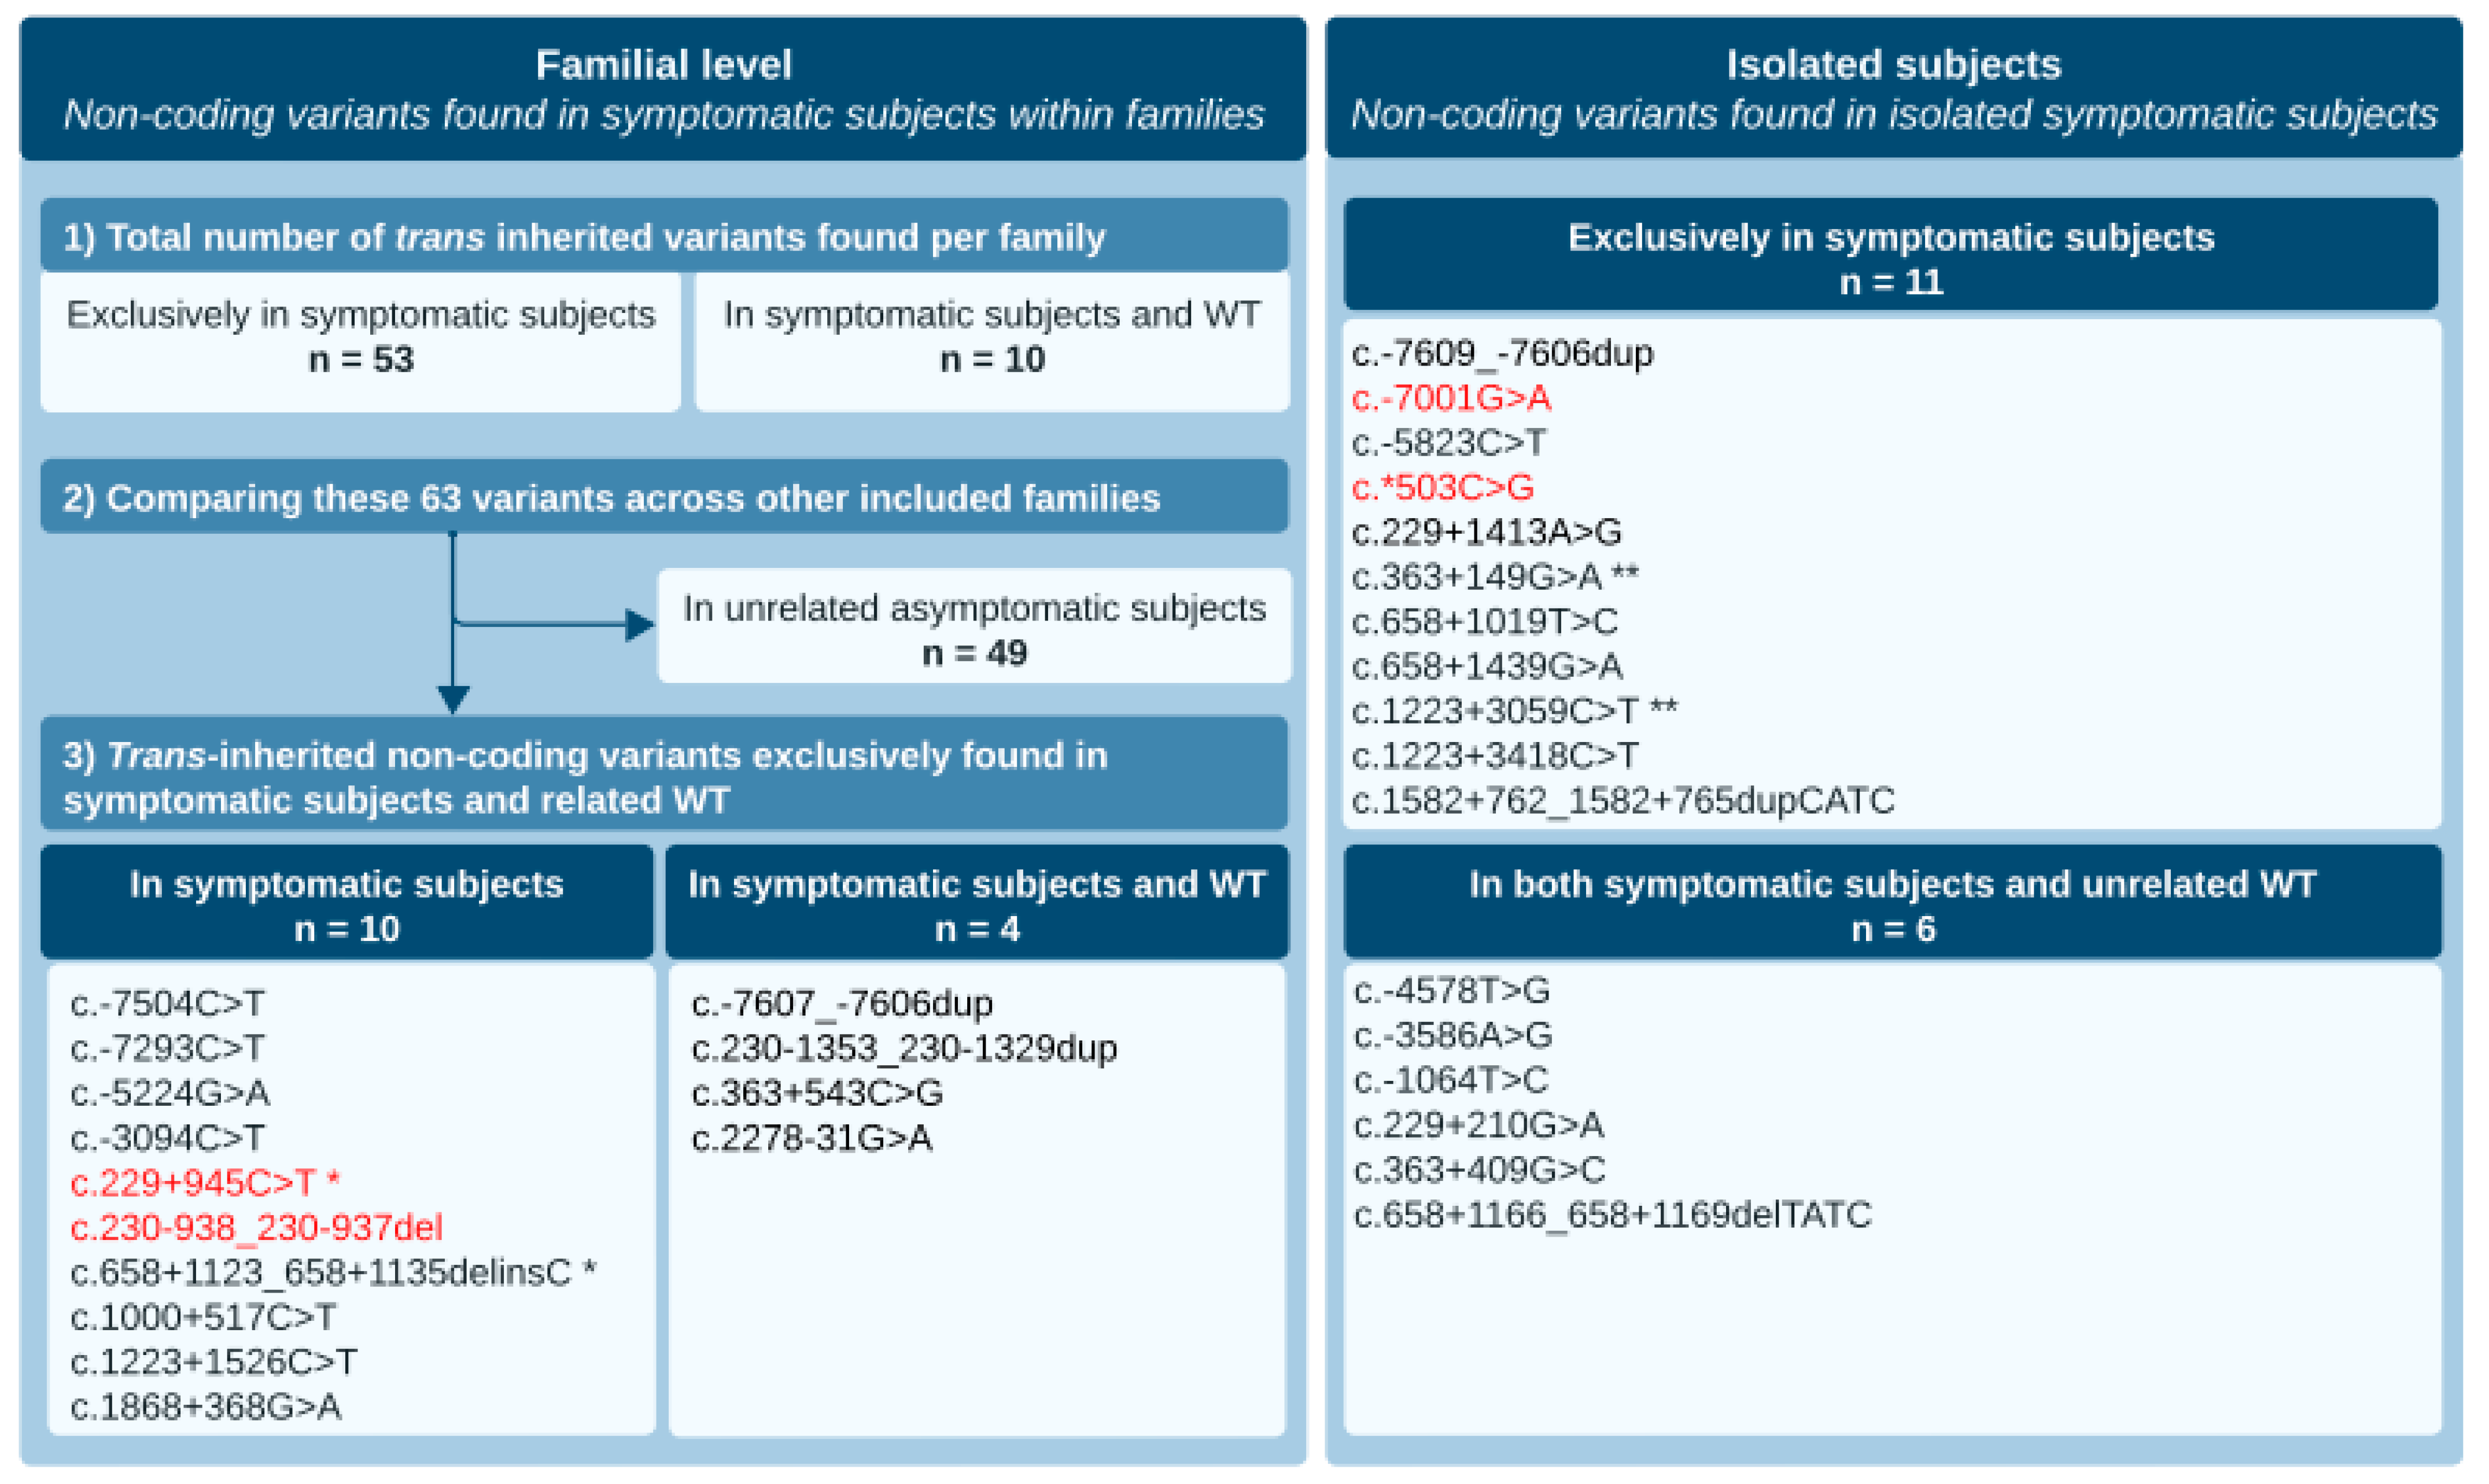Select variant c.2278-31G>A

coord(811,1138)
